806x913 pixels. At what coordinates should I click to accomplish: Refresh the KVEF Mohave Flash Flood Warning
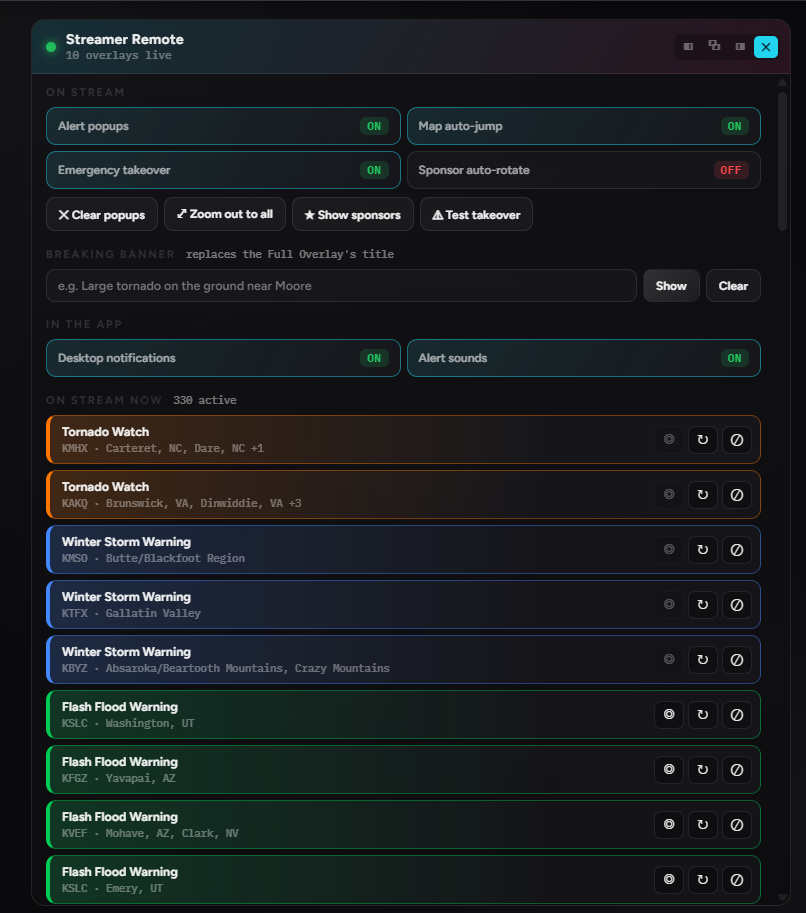[x=703, y=824]
